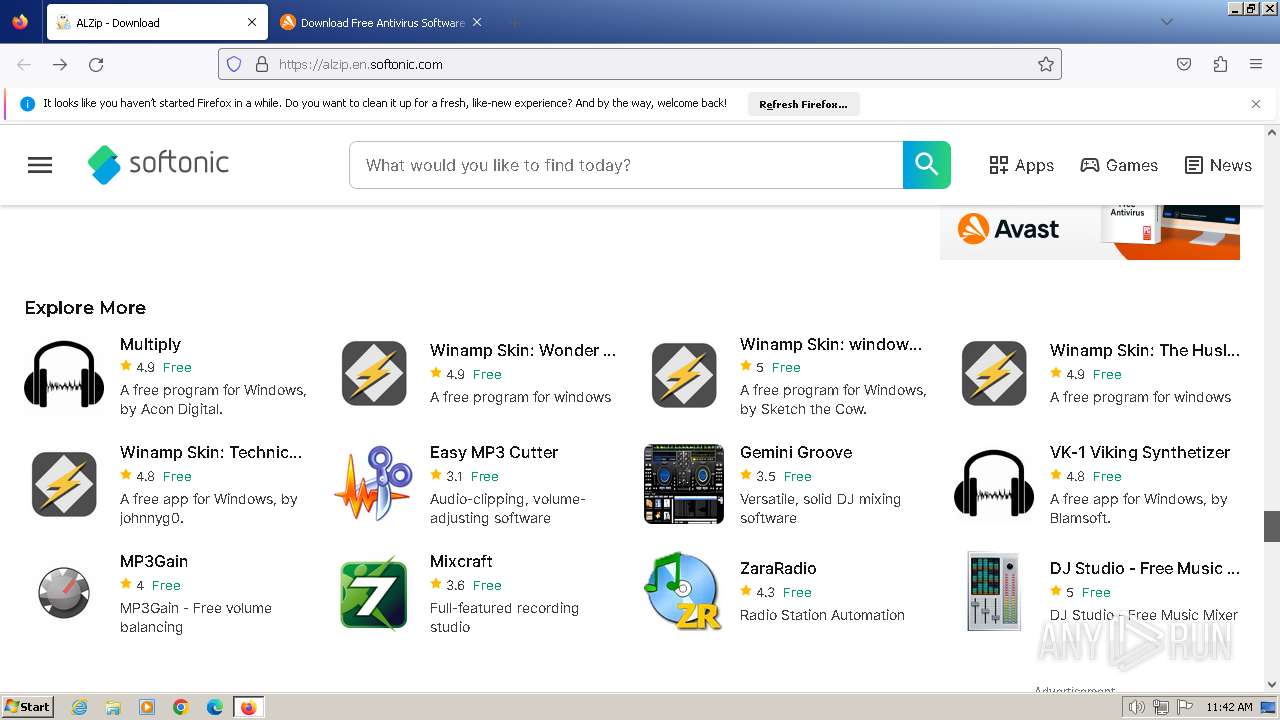Click the 'VK-1 Viking Synthetizer' title
1280x720 pixels.
tap(1140, 452)
